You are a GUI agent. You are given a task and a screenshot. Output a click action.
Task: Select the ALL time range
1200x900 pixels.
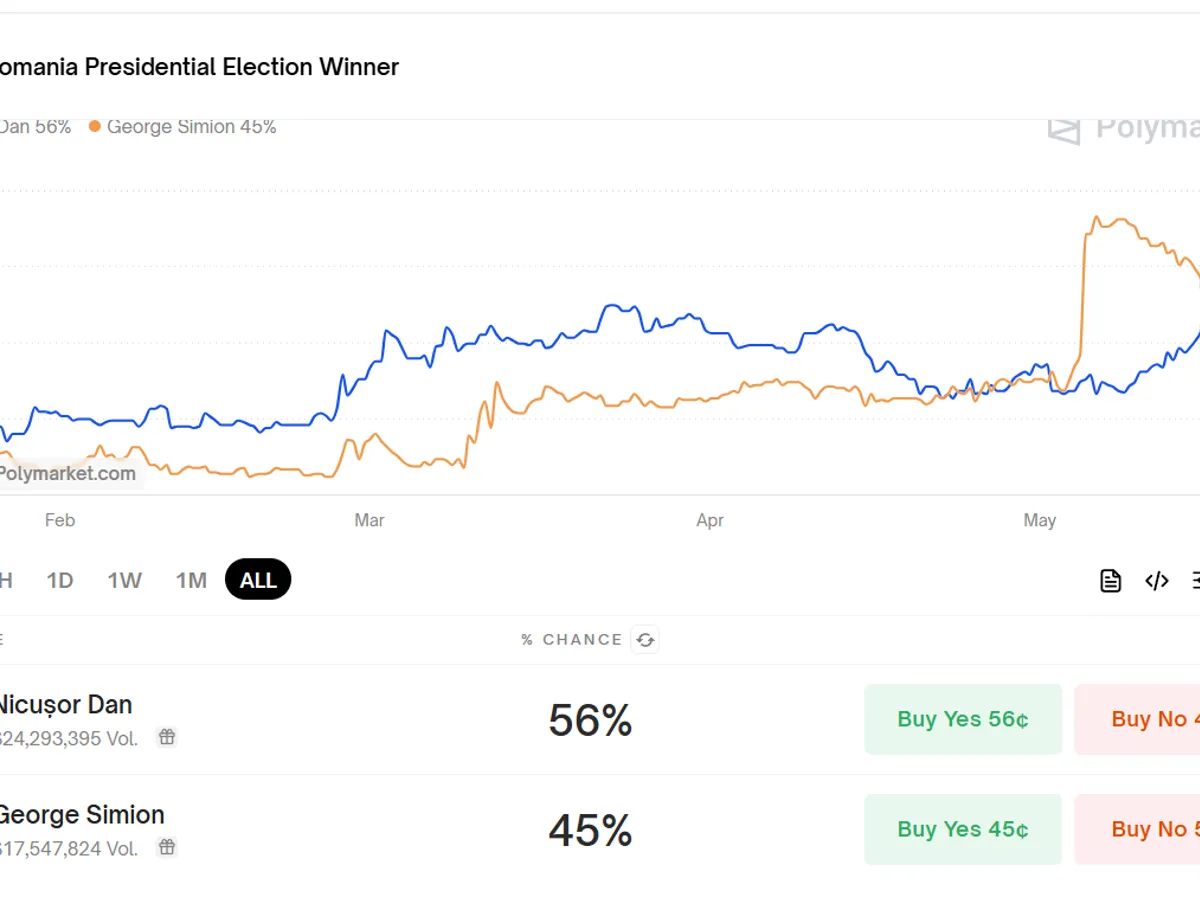(x=258, y=580)
